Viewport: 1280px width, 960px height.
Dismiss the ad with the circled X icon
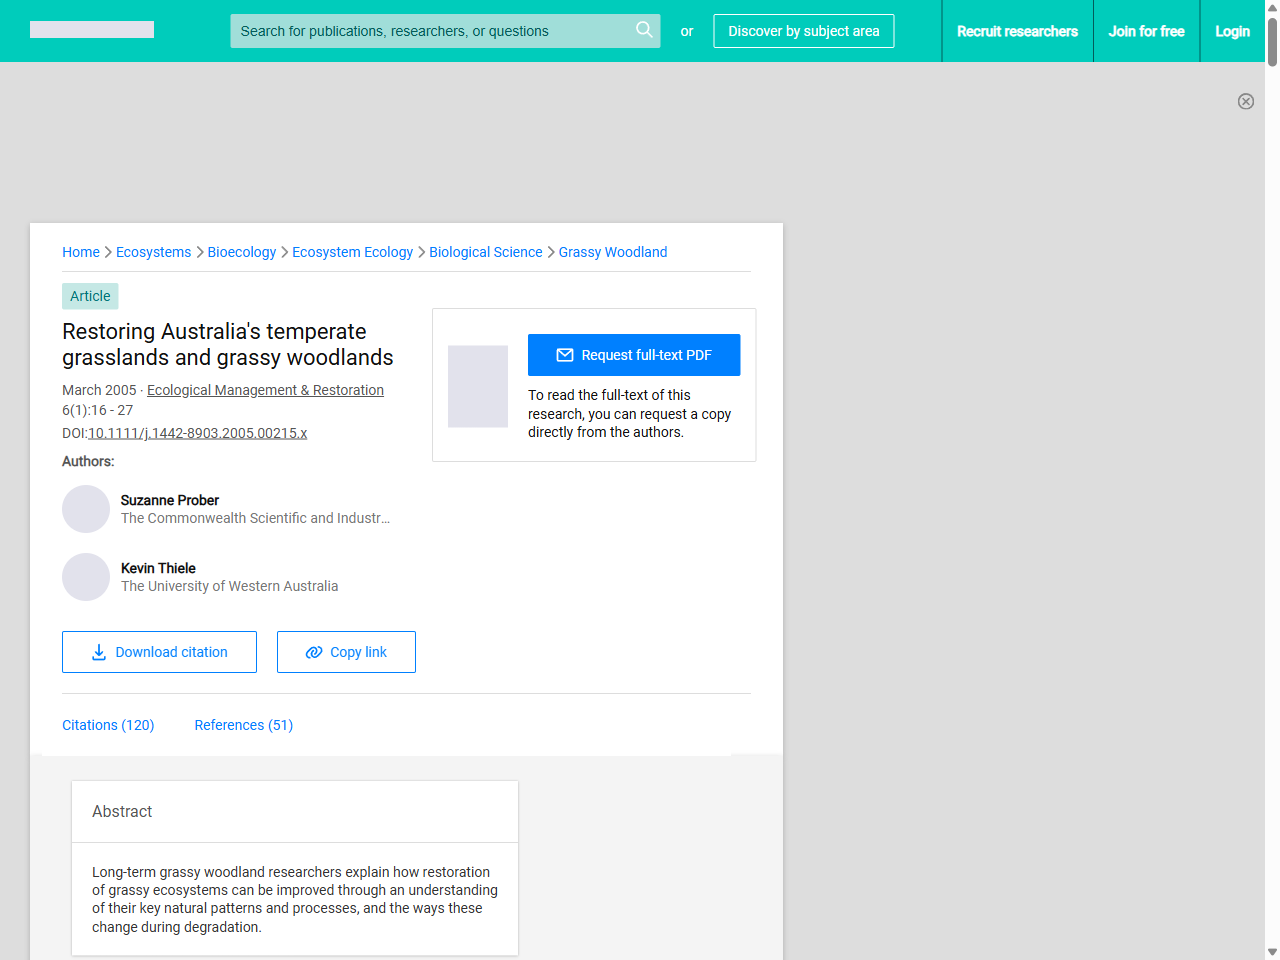pos(1246,101)
